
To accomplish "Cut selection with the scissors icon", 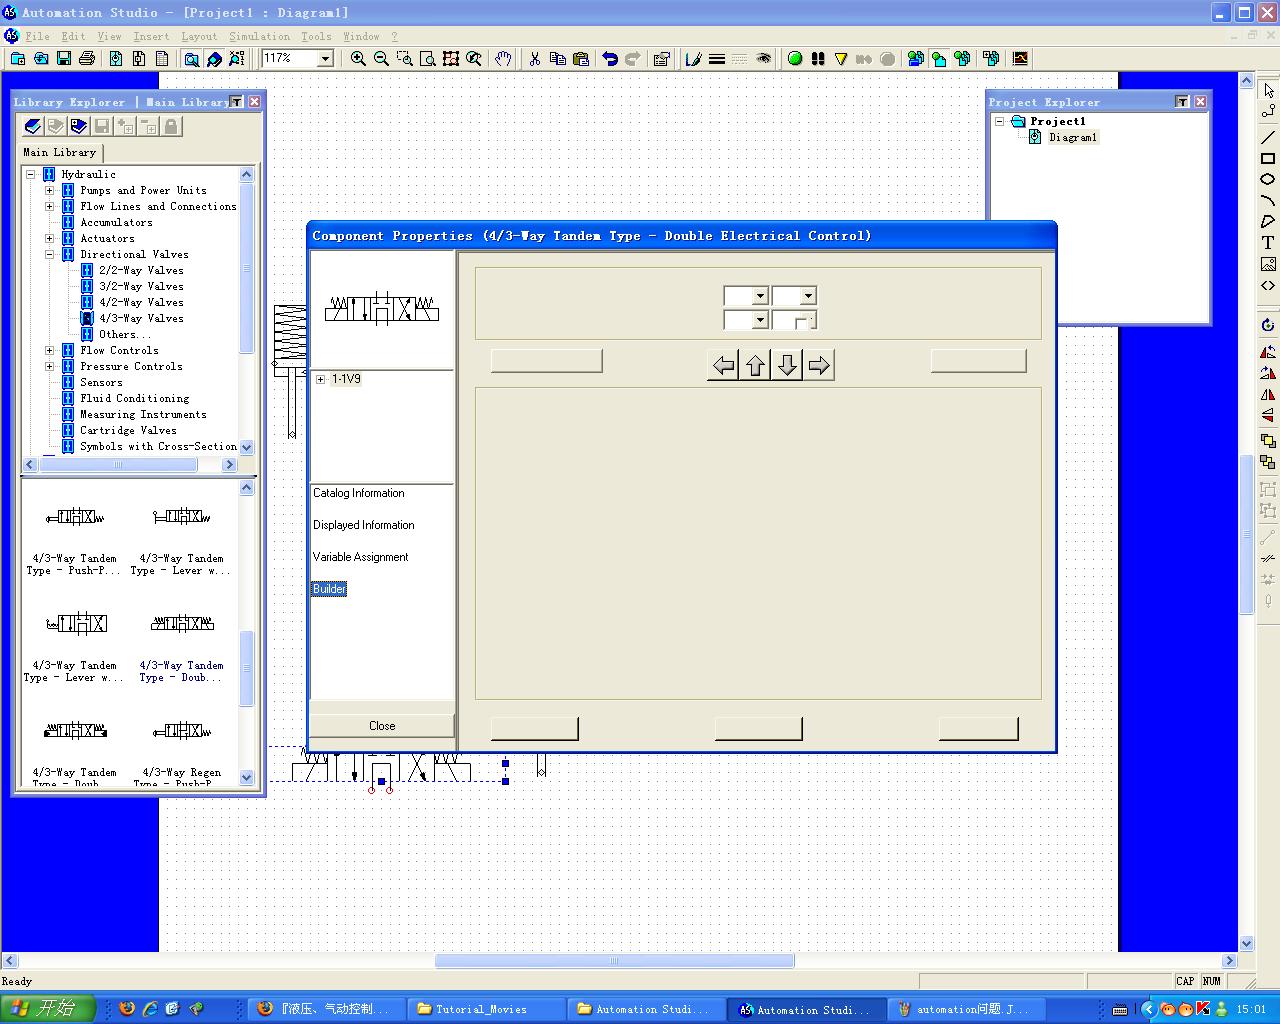I will [x=535, y=59].
